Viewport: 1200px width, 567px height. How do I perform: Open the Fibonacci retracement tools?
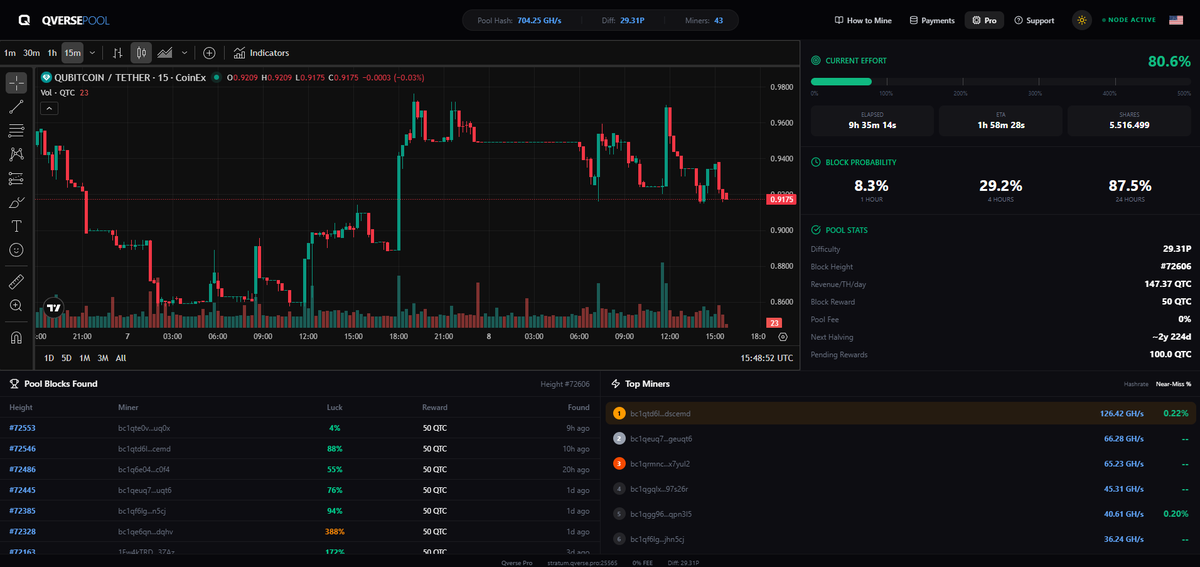(x=16, y=130)
